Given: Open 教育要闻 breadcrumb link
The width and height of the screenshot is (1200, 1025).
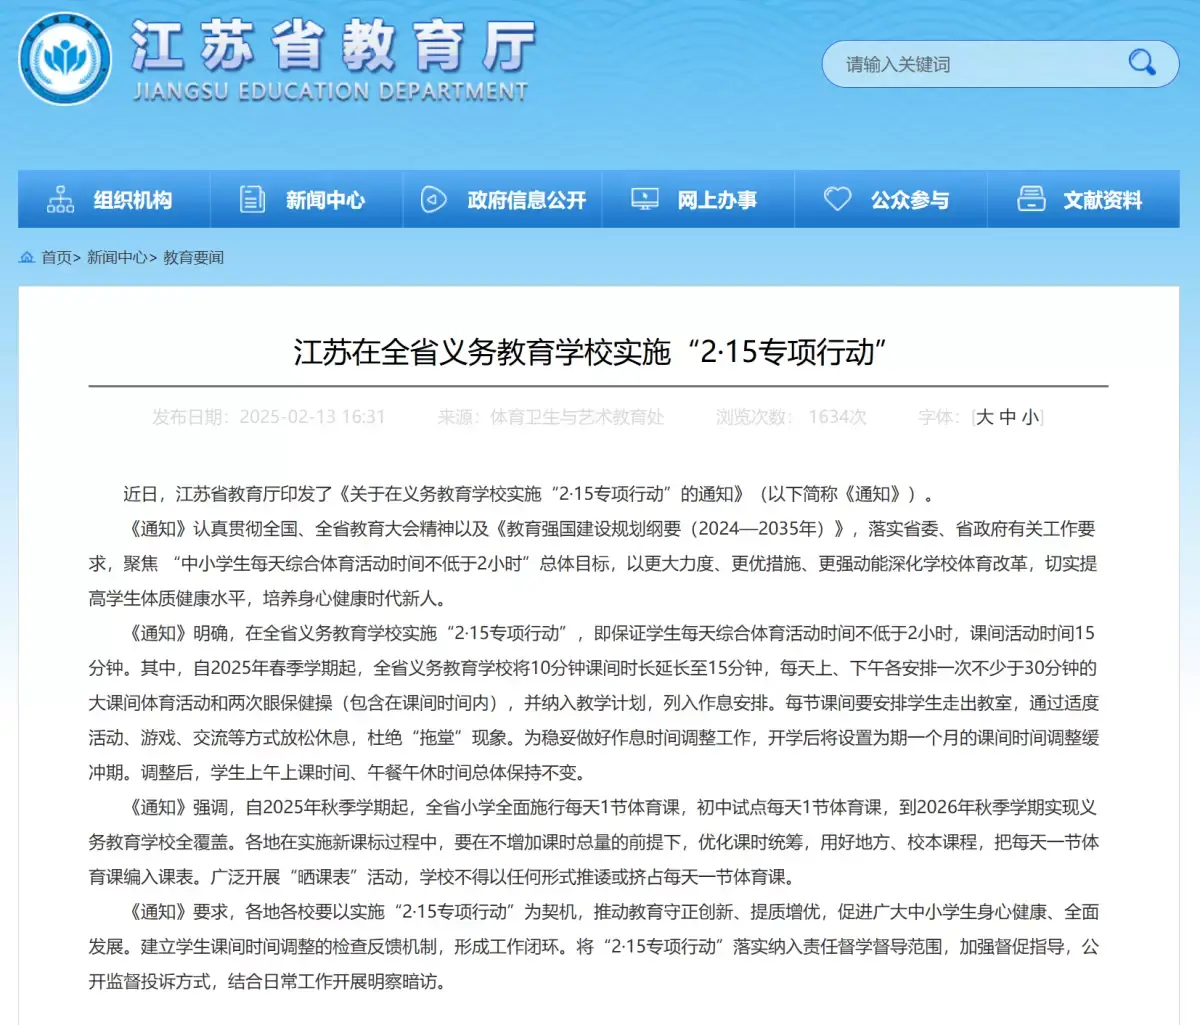Looking at the screenshot, I should [193, 258].
